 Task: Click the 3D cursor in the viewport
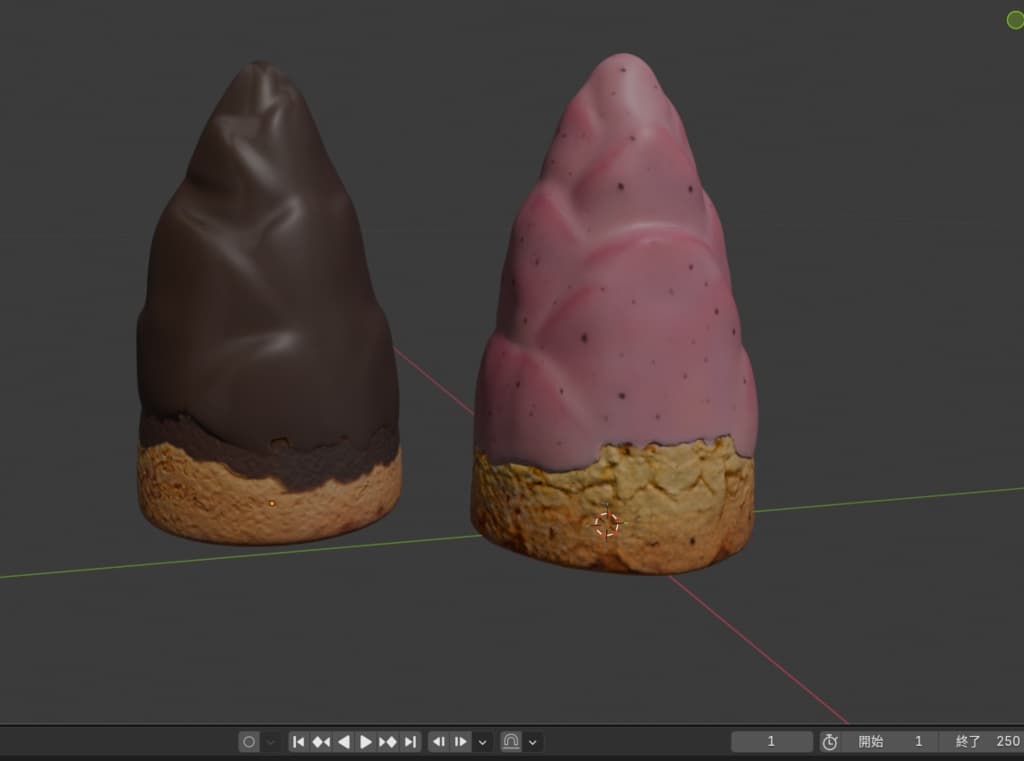(x=607, y=524)
